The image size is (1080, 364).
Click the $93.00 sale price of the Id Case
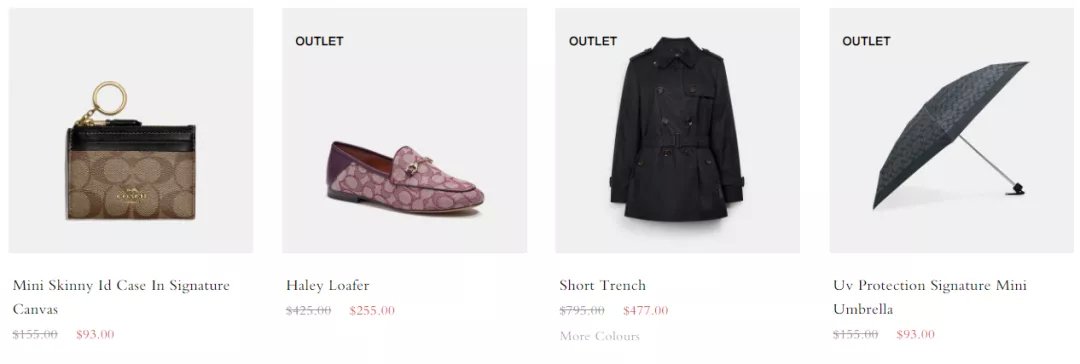click(95, 334)
